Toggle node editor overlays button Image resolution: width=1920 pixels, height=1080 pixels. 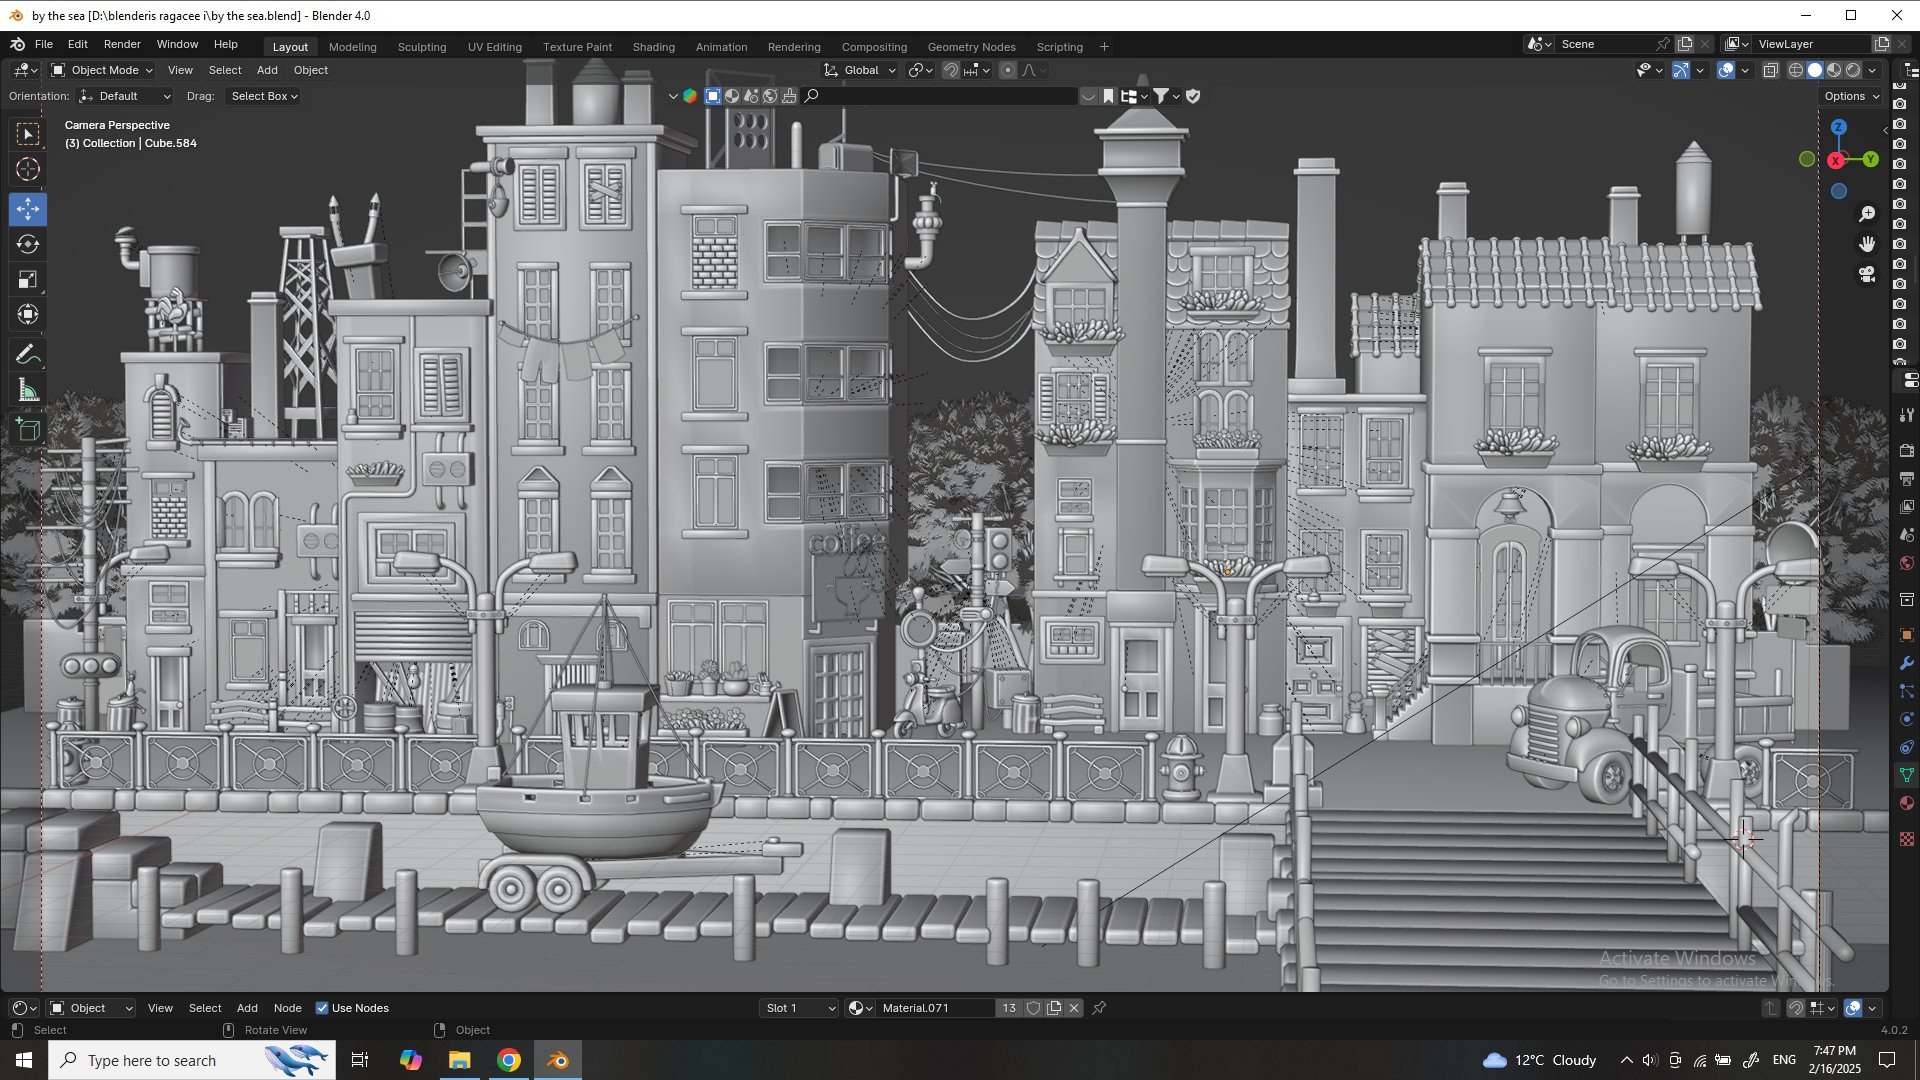pos(1853,1008)
